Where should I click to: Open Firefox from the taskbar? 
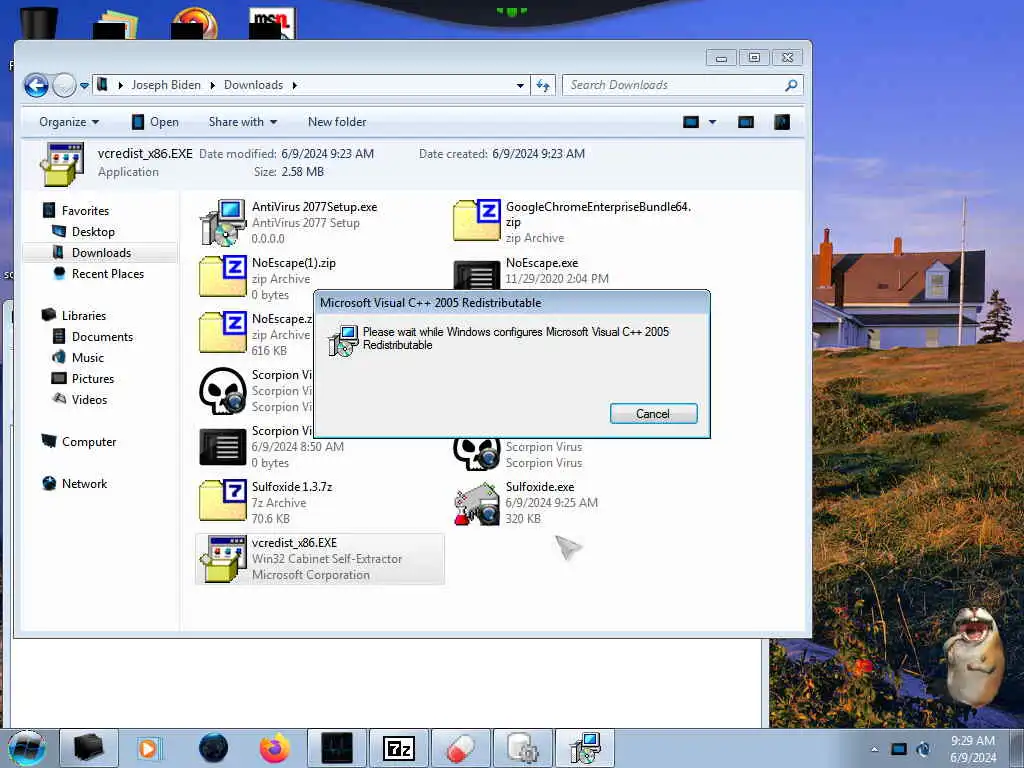pos(275,748)
